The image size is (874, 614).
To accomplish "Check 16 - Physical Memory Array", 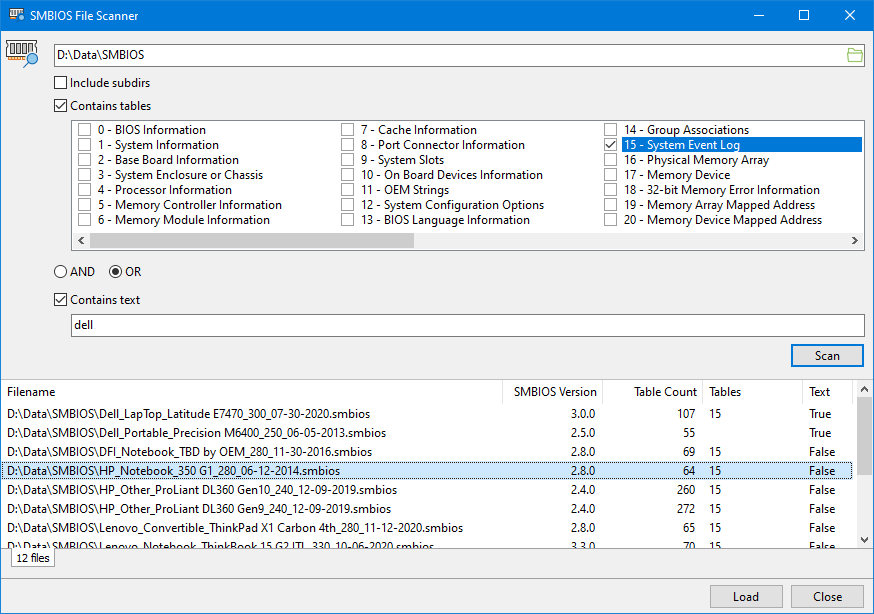I will 610,160.
